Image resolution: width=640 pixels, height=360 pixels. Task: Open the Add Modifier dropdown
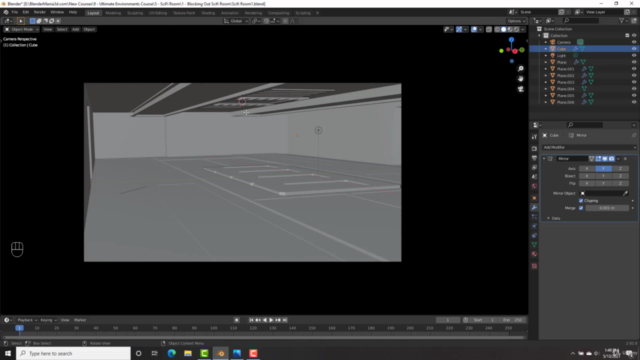(589, 147)
